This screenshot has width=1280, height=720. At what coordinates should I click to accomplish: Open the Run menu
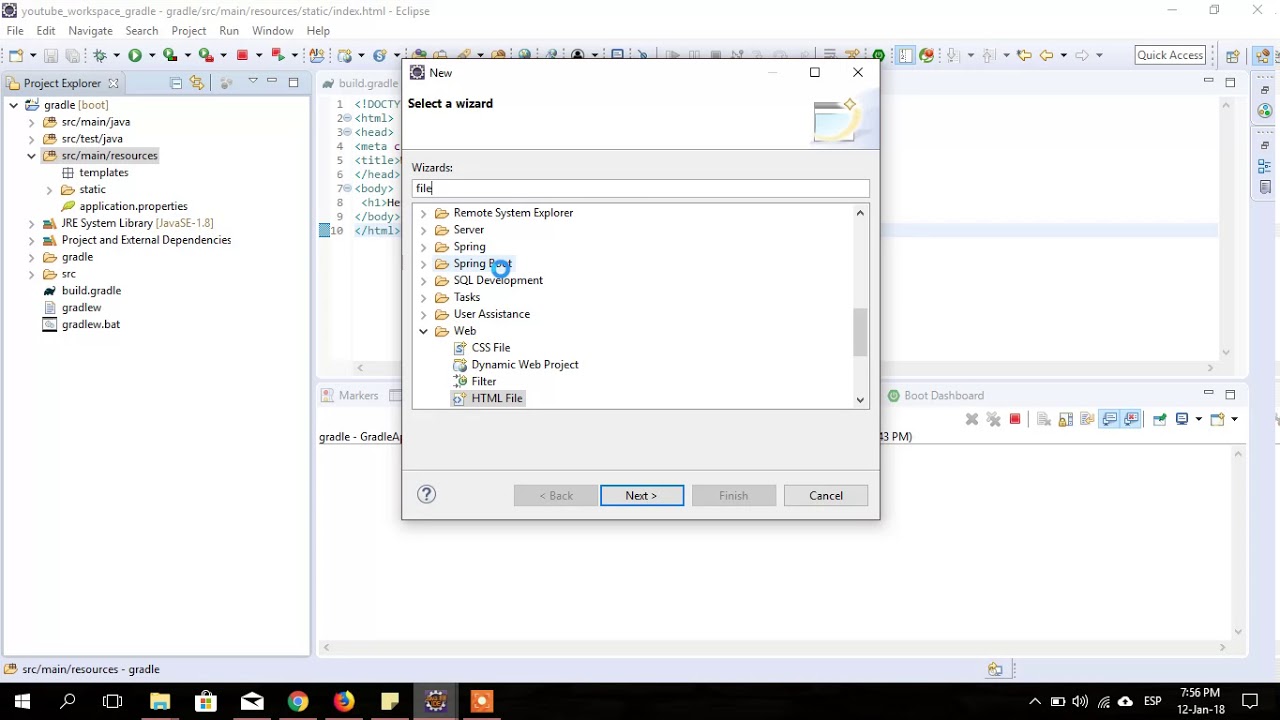tap(229, 31)
